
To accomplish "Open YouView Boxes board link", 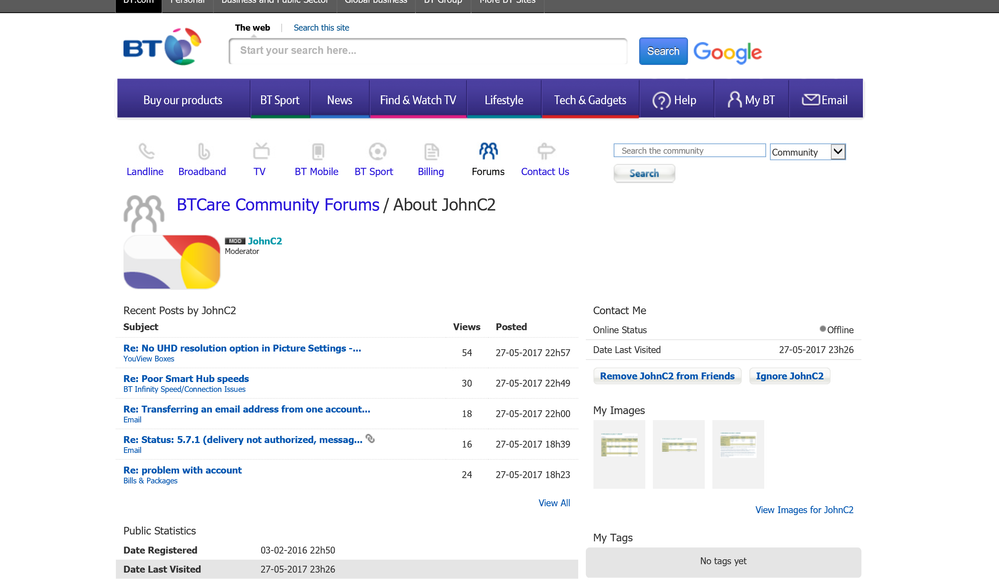I will (148, 359).
